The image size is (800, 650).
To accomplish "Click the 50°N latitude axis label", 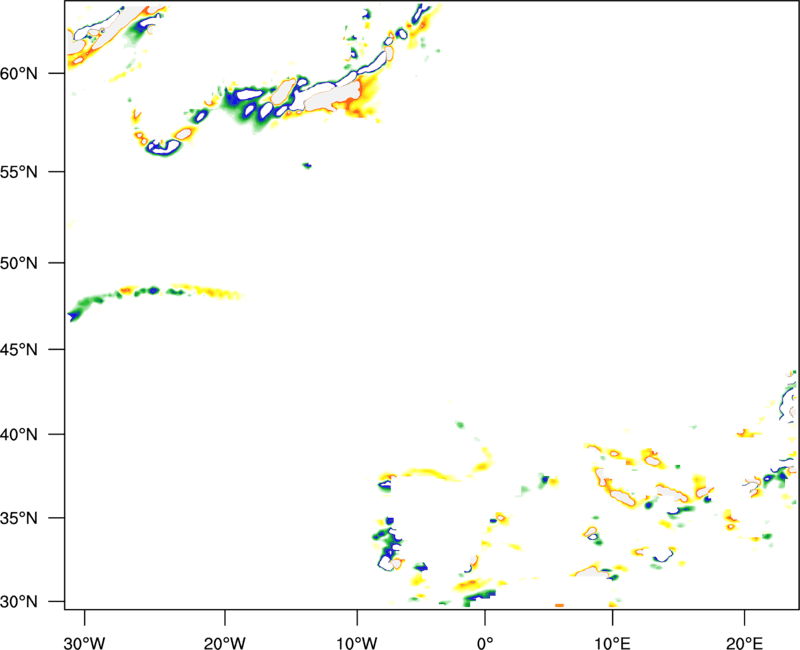I will 19,263.
